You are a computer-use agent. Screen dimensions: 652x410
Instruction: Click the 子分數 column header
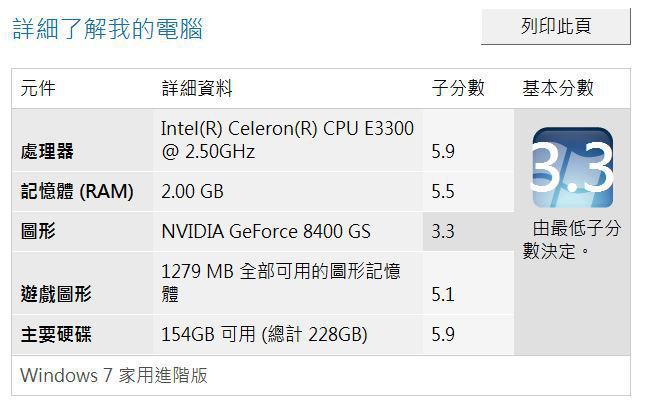click(x=458, y=88)
